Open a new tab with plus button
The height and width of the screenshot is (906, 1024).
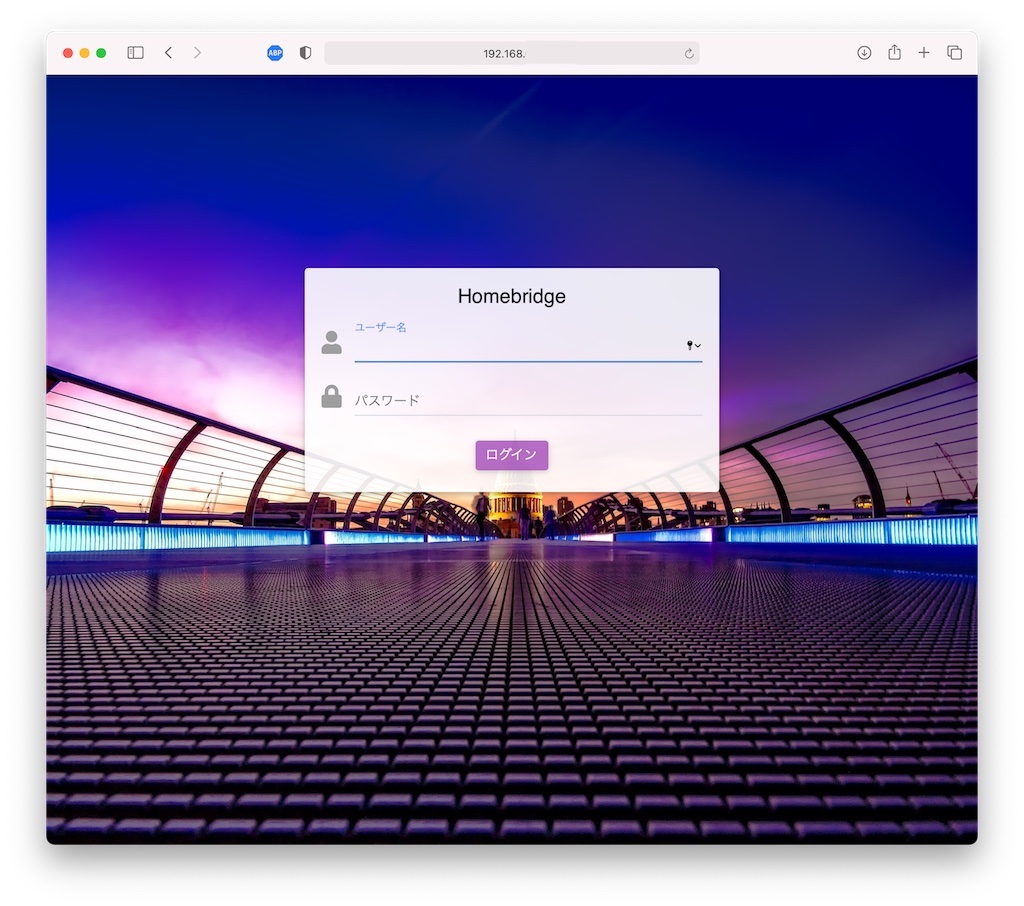924,53
